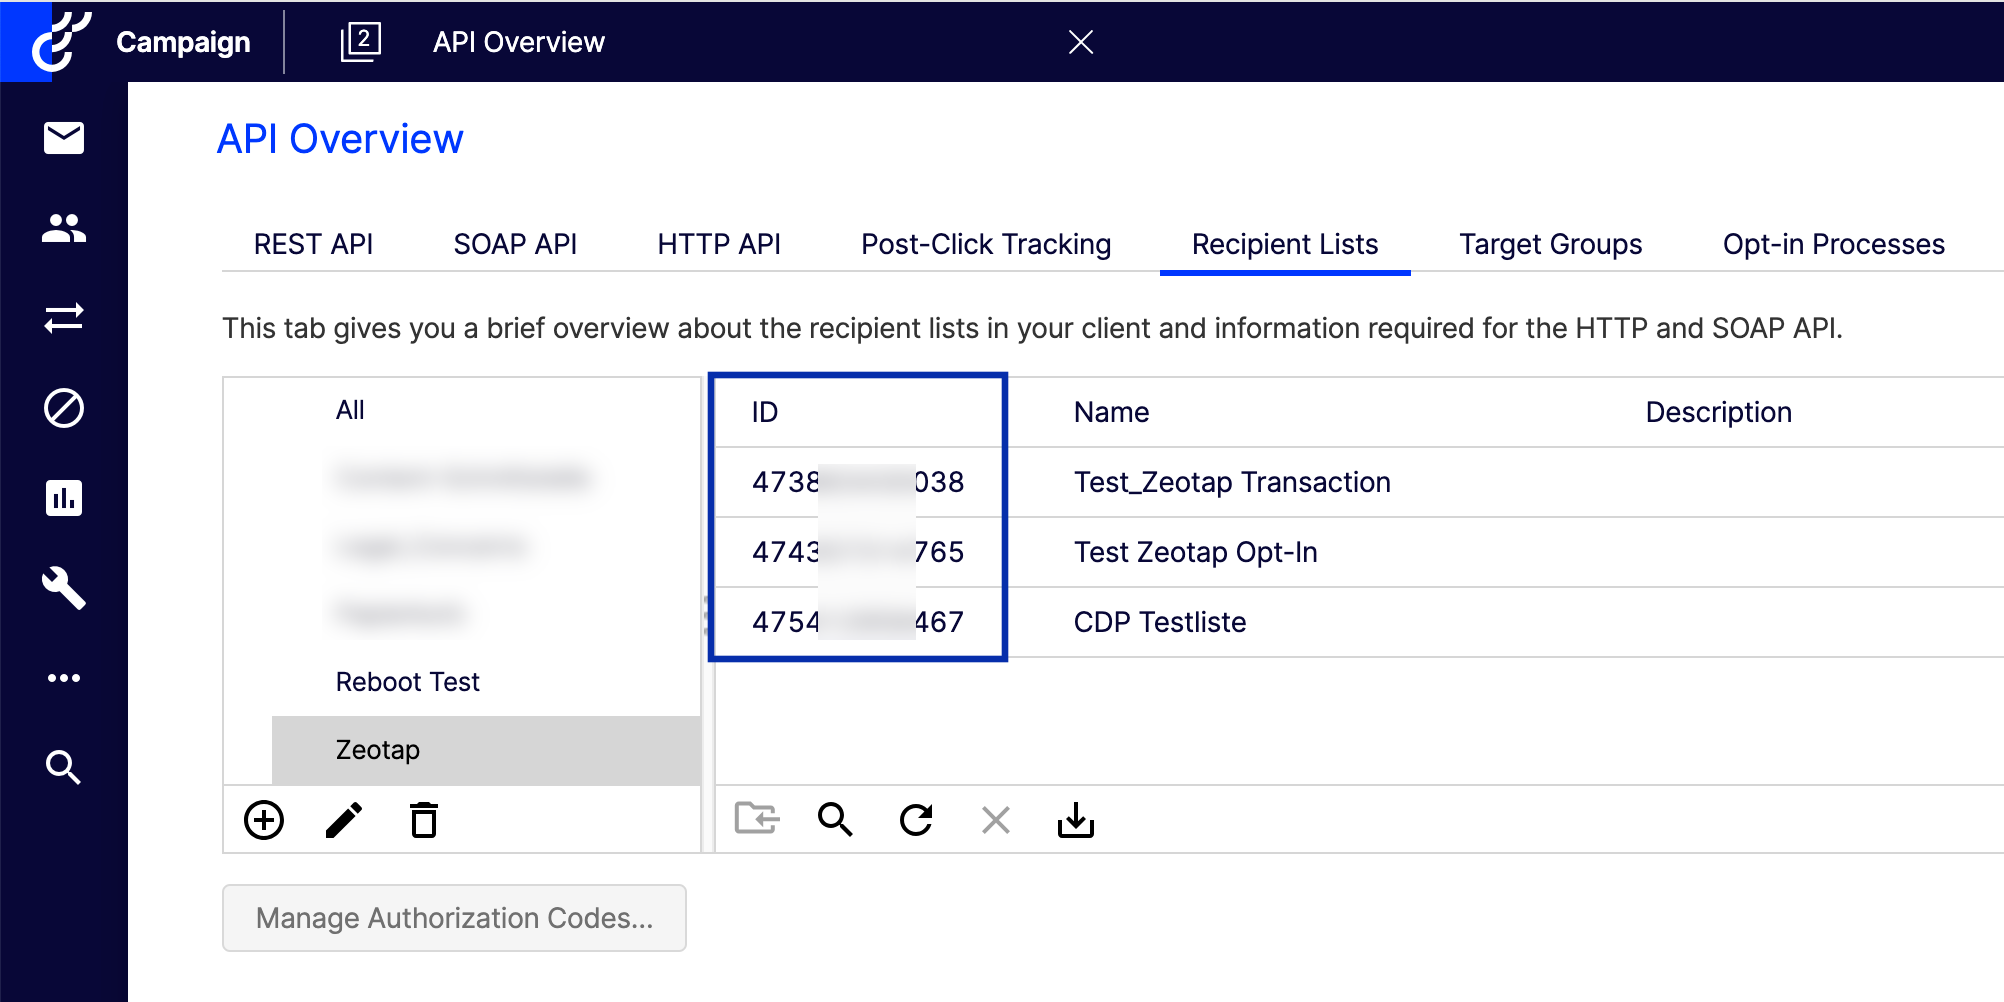This screenshot has width=2004, height=1002.
Task: Click the API Overview window tab title
Action: point(519,42)
